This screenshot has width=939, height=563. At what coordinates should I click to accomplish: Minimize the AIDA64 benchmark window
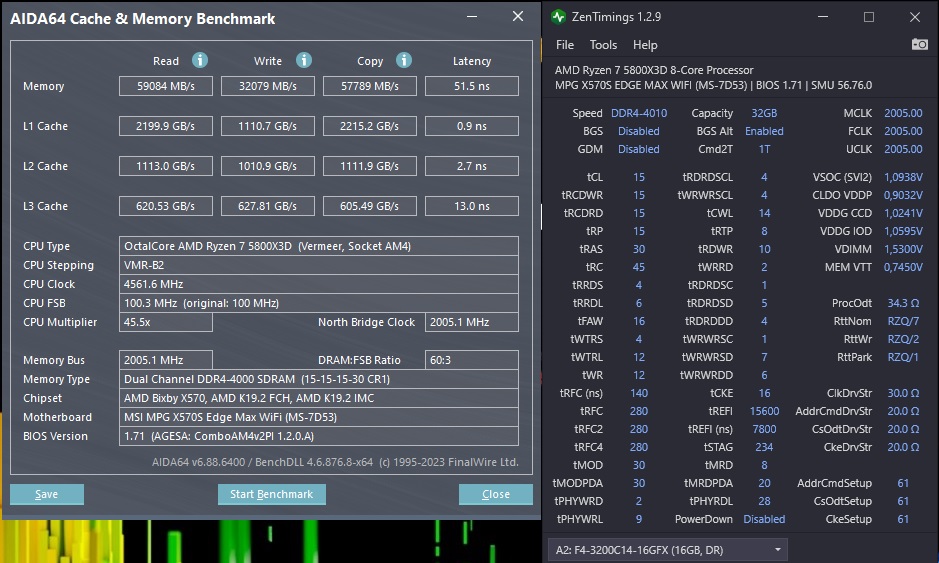pos(472,16)
